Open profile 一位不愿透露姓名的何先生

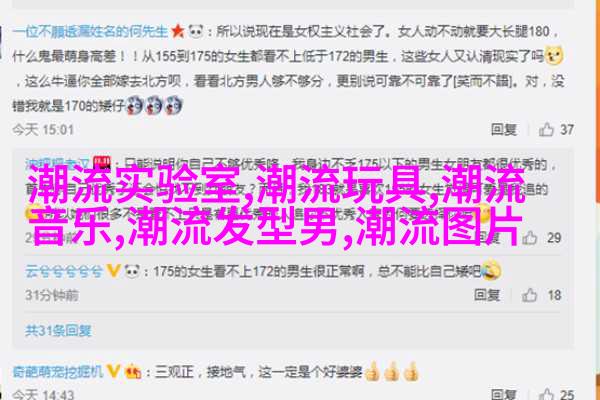[x=90, y=31]
